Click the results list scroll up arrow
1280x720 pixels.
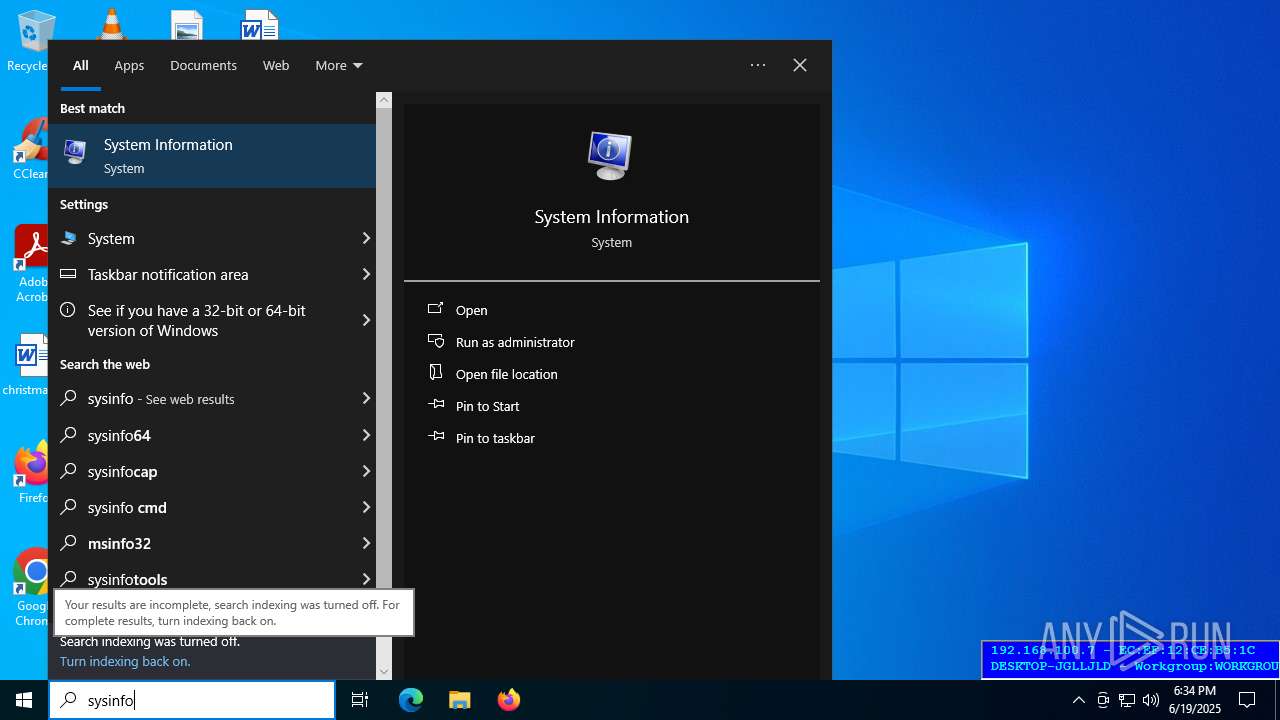(383, 100)
